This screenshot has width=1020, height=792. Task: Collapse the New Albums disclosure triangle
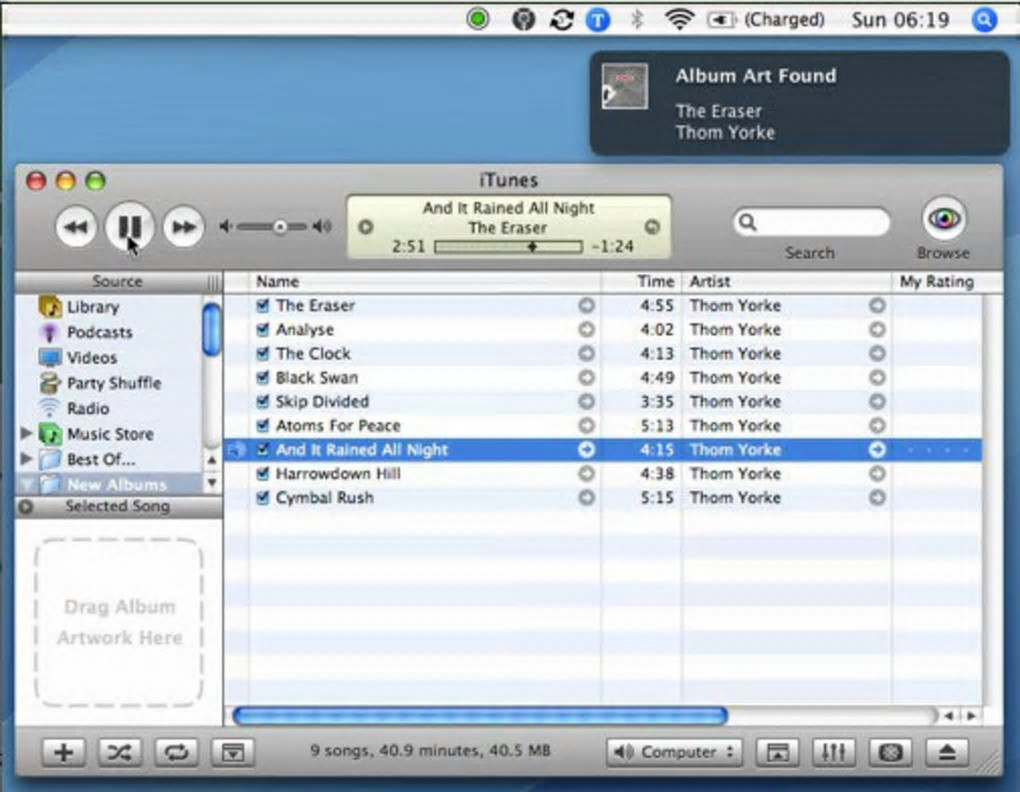click(x=26, y=484)
